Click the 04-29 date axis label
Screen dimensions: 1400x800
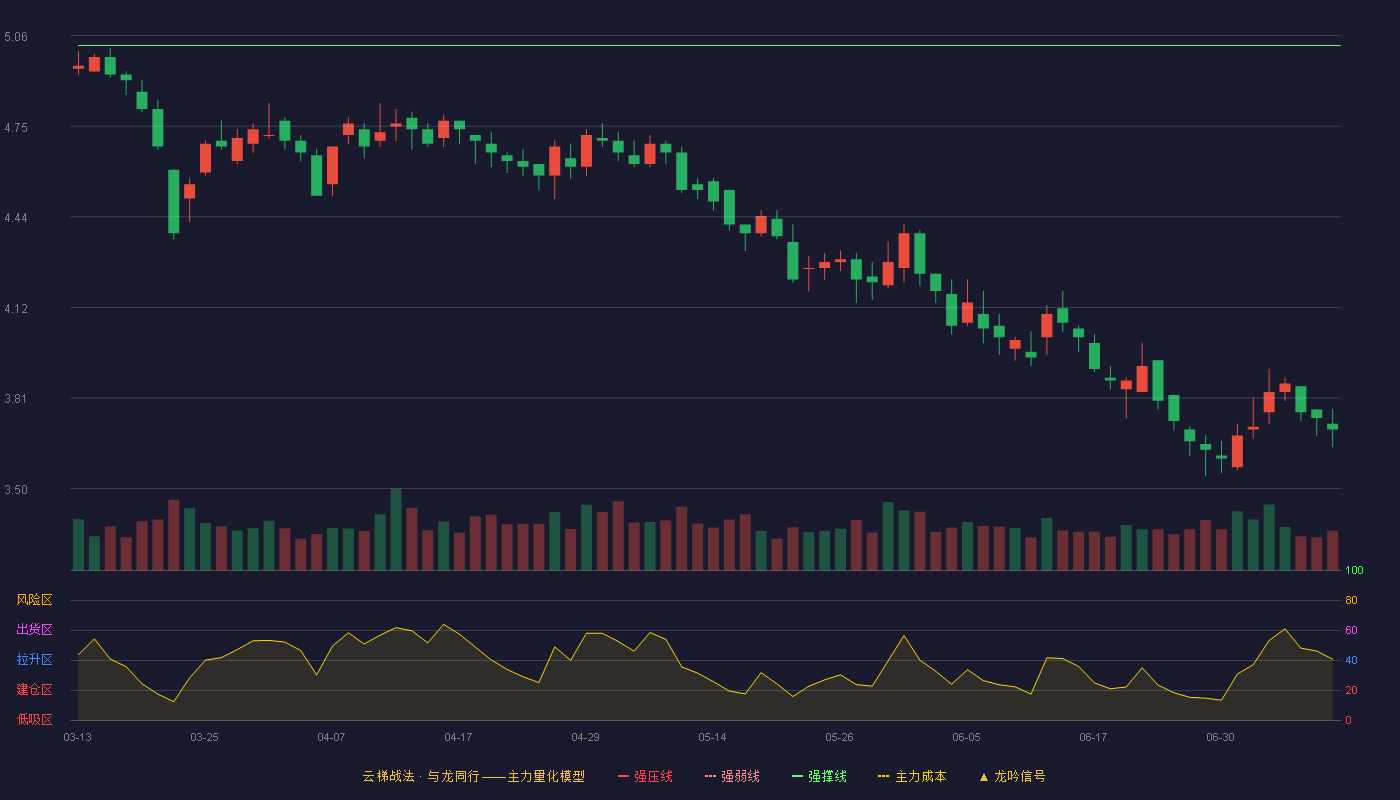click(x=585, y=737)
